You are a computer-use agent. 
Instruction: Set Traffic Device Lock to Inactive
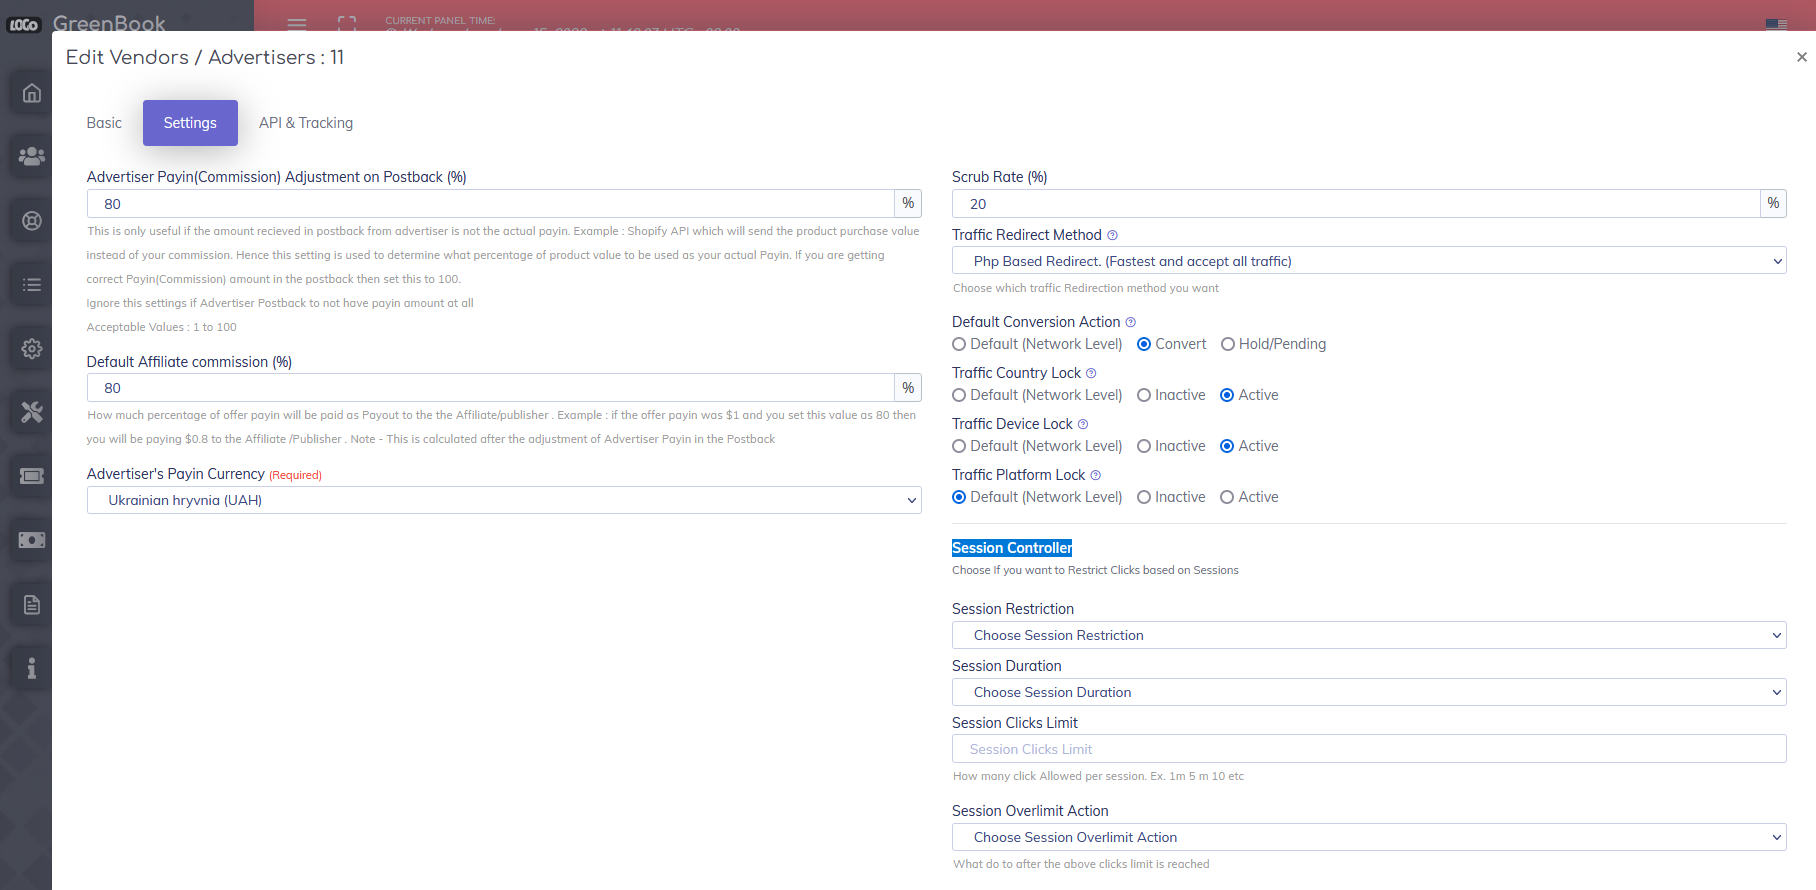click(x=1144, y=446)
